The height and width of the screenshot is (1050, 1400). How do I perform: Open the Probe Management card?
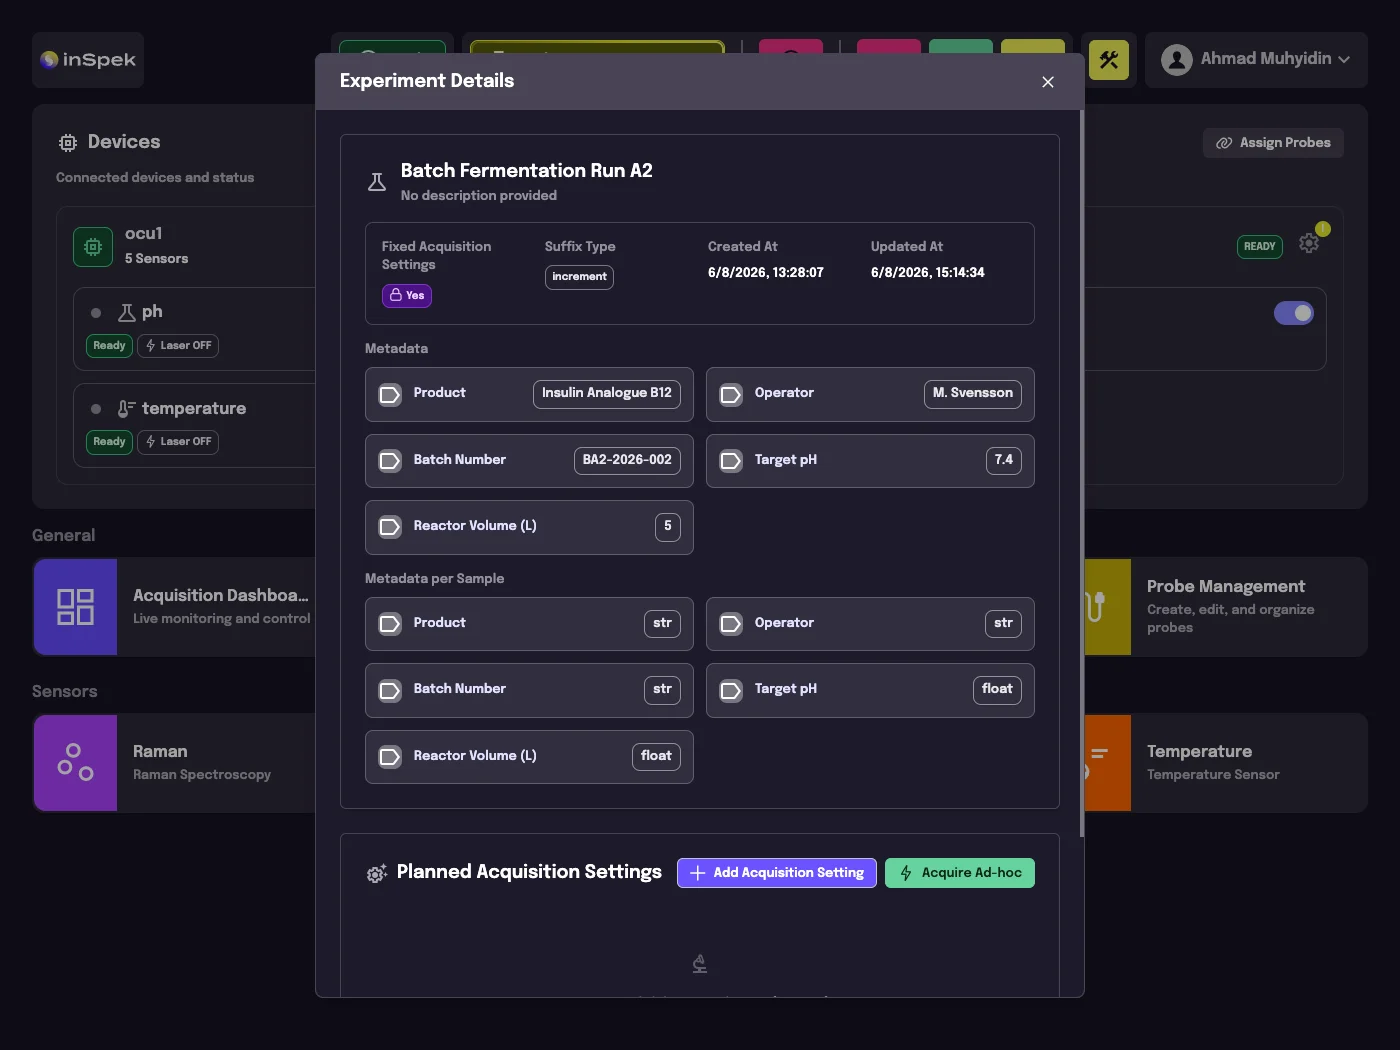coord(1226,607)
